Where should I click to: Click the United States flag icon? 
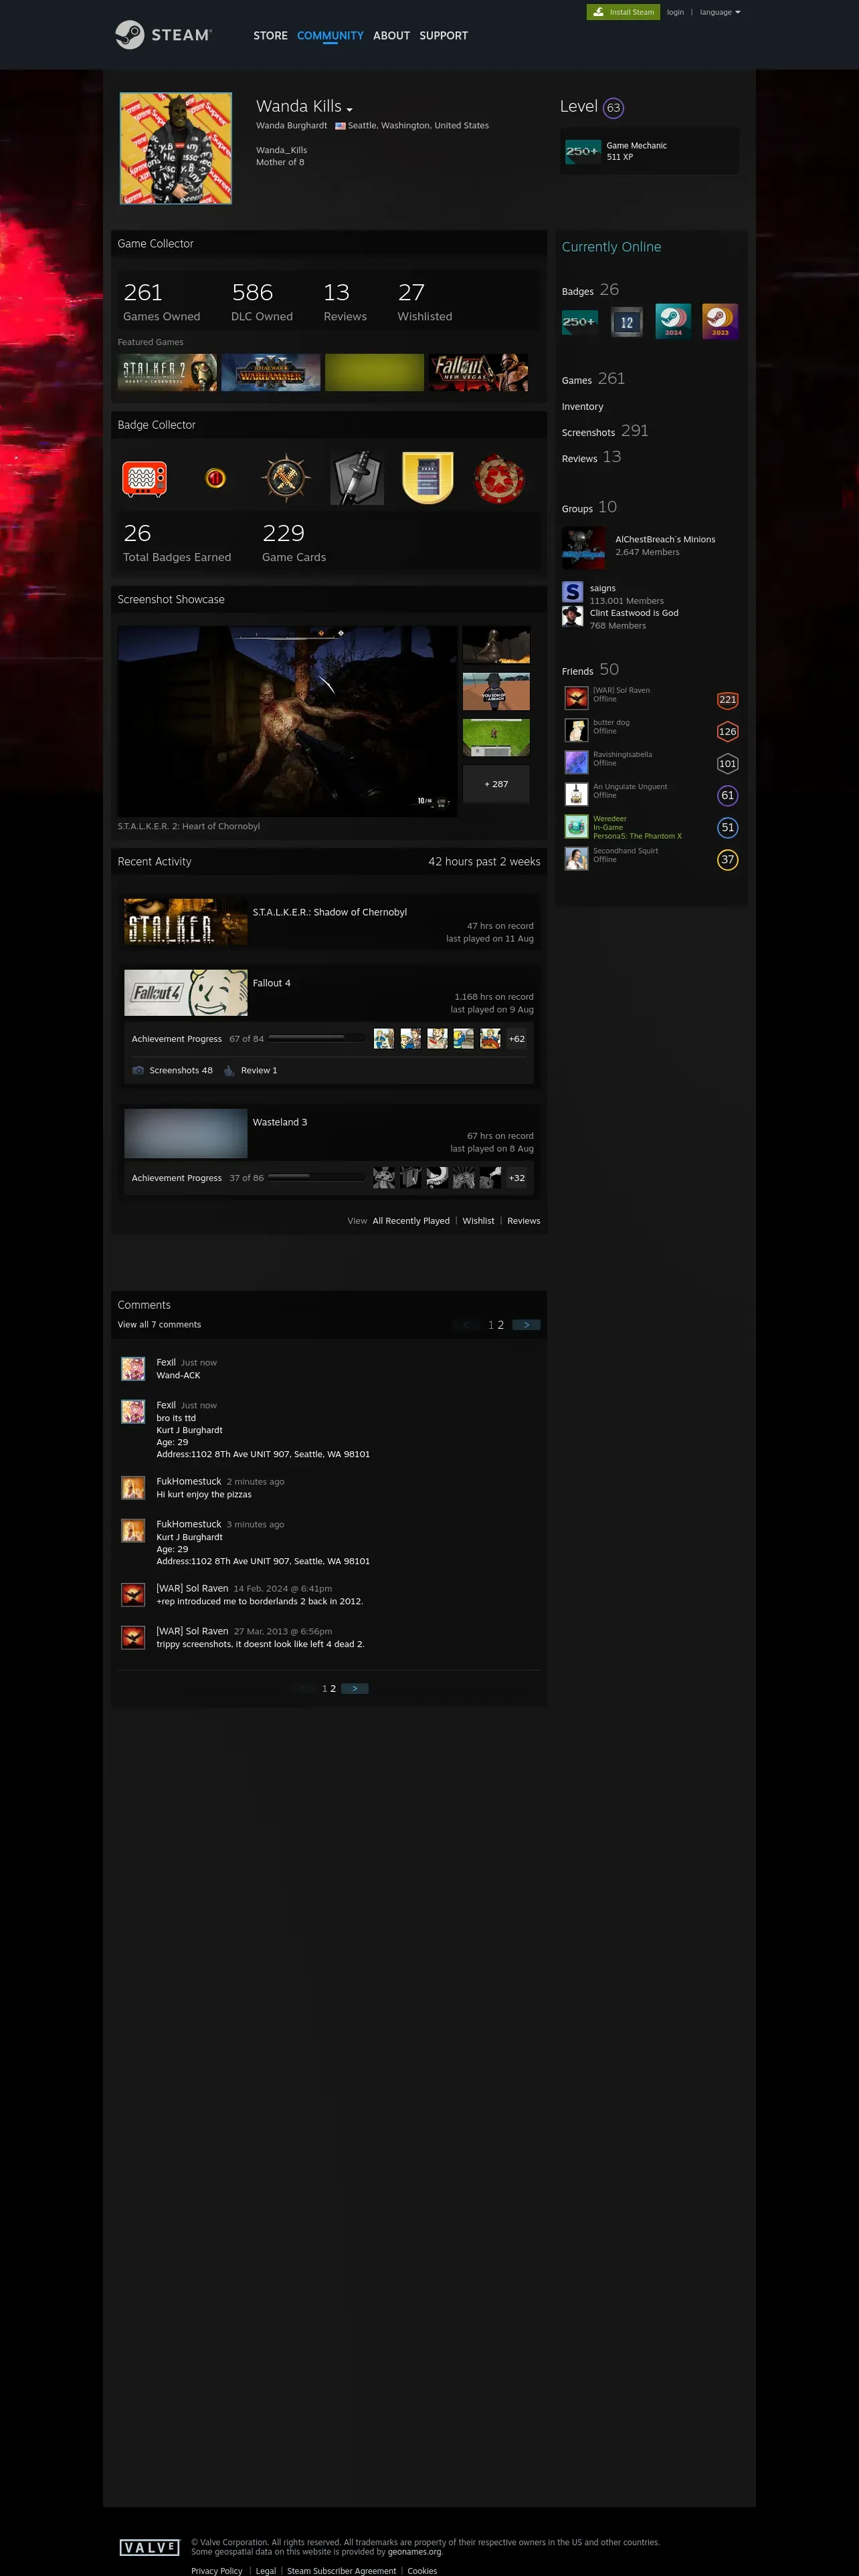coord(340,126)
